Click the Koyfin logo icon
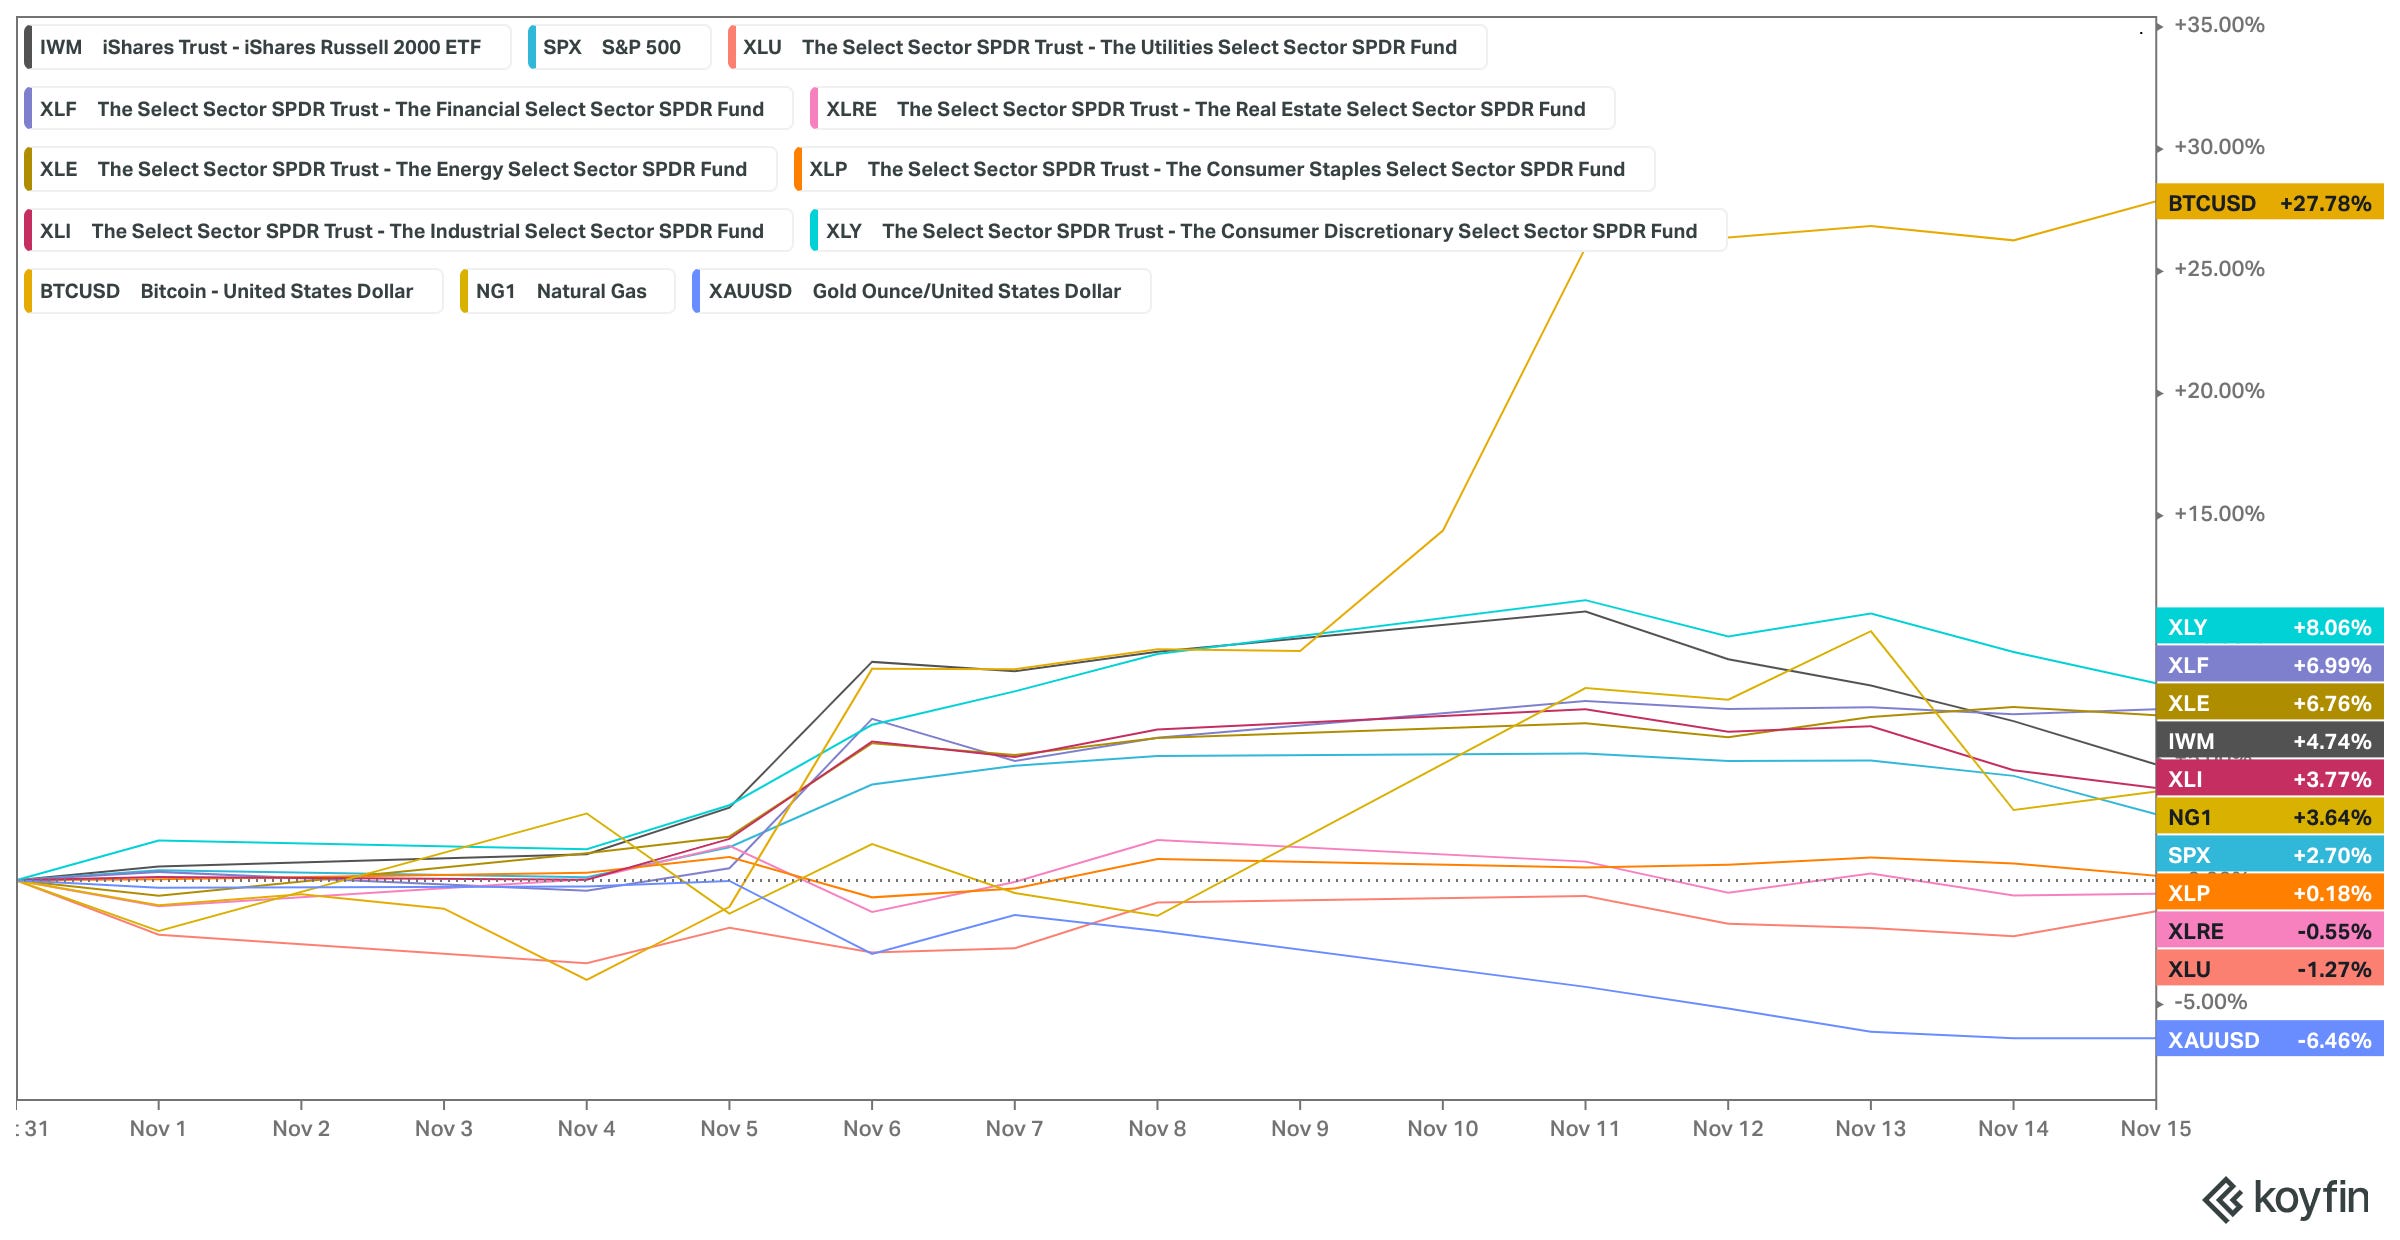2400x1240 pixels. (2224, 1200)
